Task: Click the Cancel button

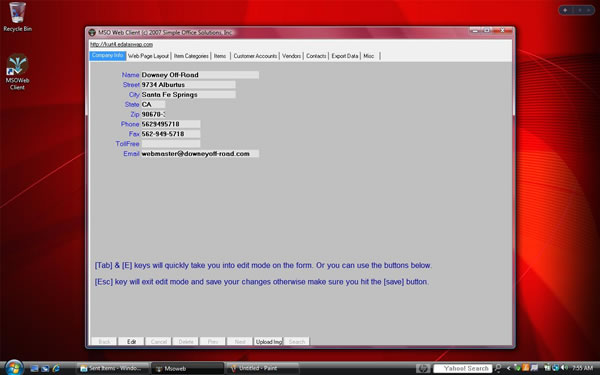Action: (158, 341)
